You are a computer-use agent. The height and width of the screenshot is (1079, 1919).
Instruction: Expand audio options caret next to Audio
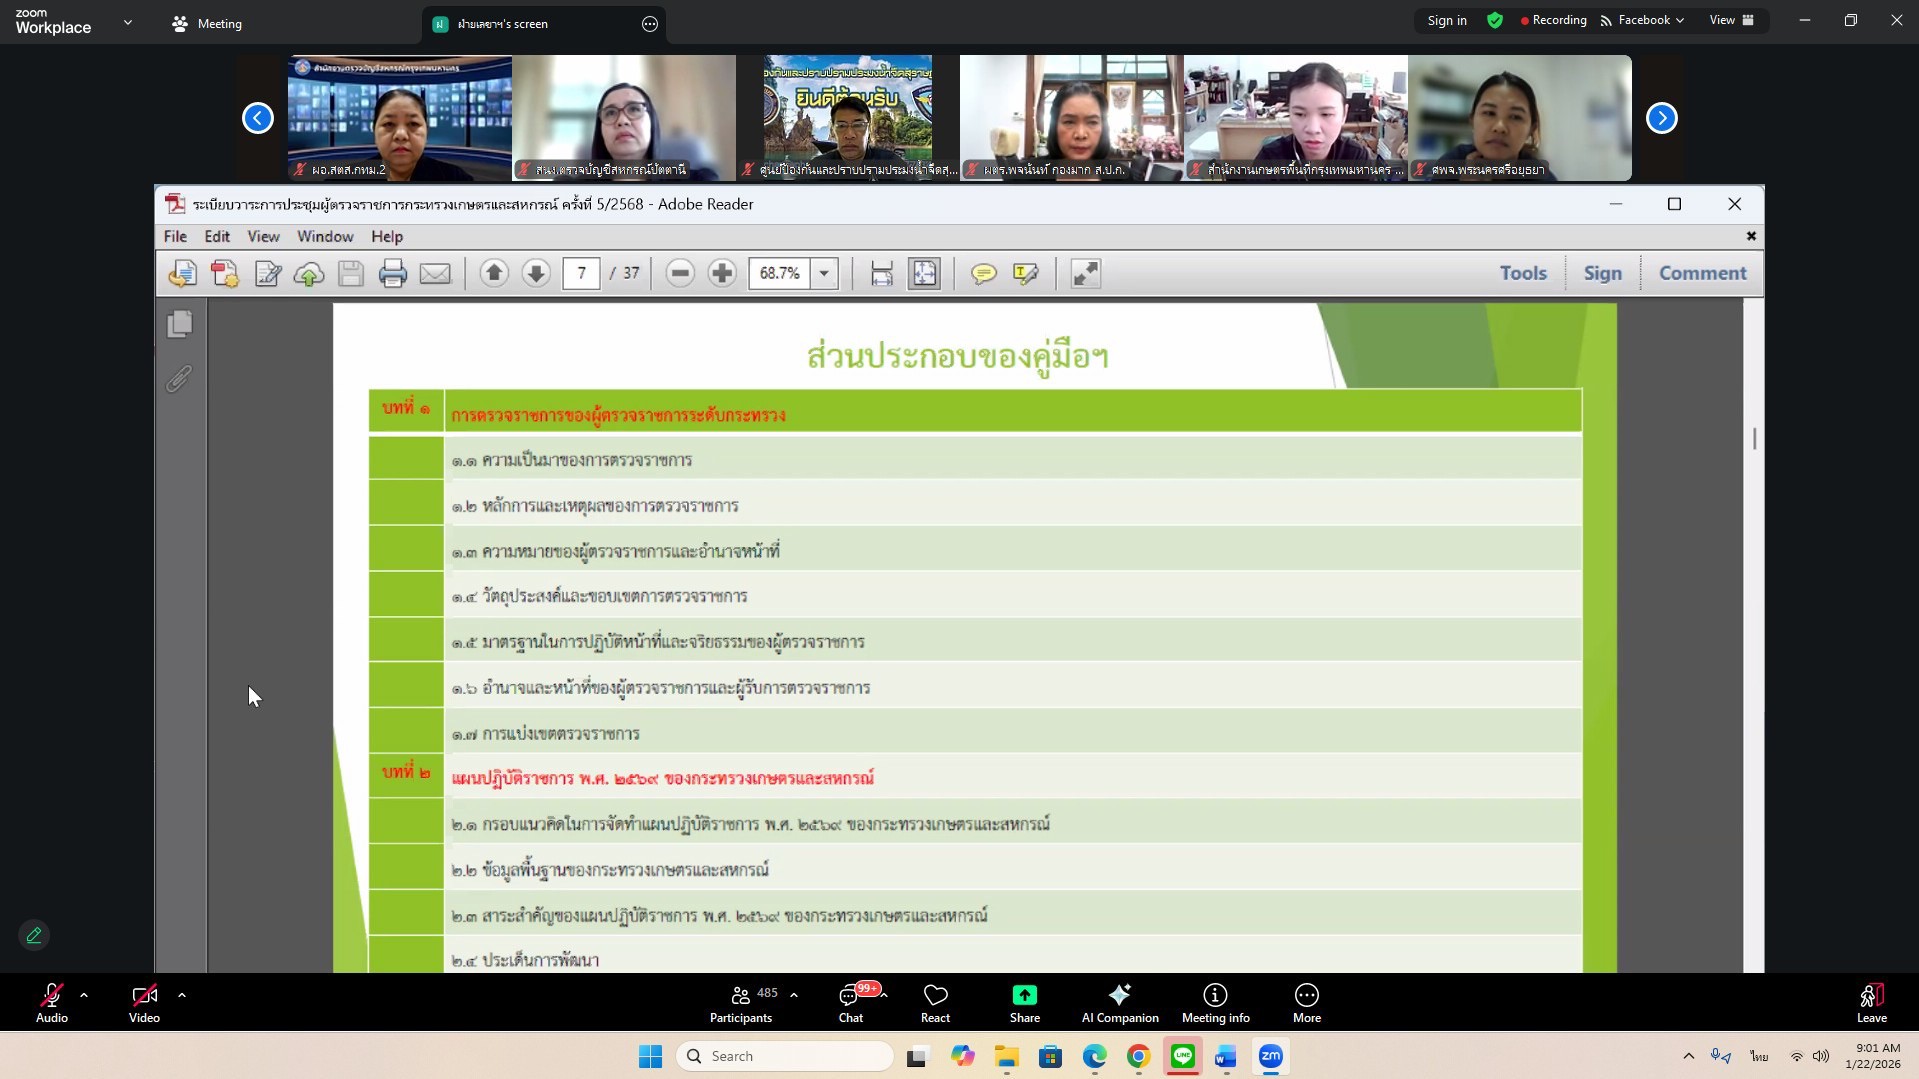tap(84, 995)
